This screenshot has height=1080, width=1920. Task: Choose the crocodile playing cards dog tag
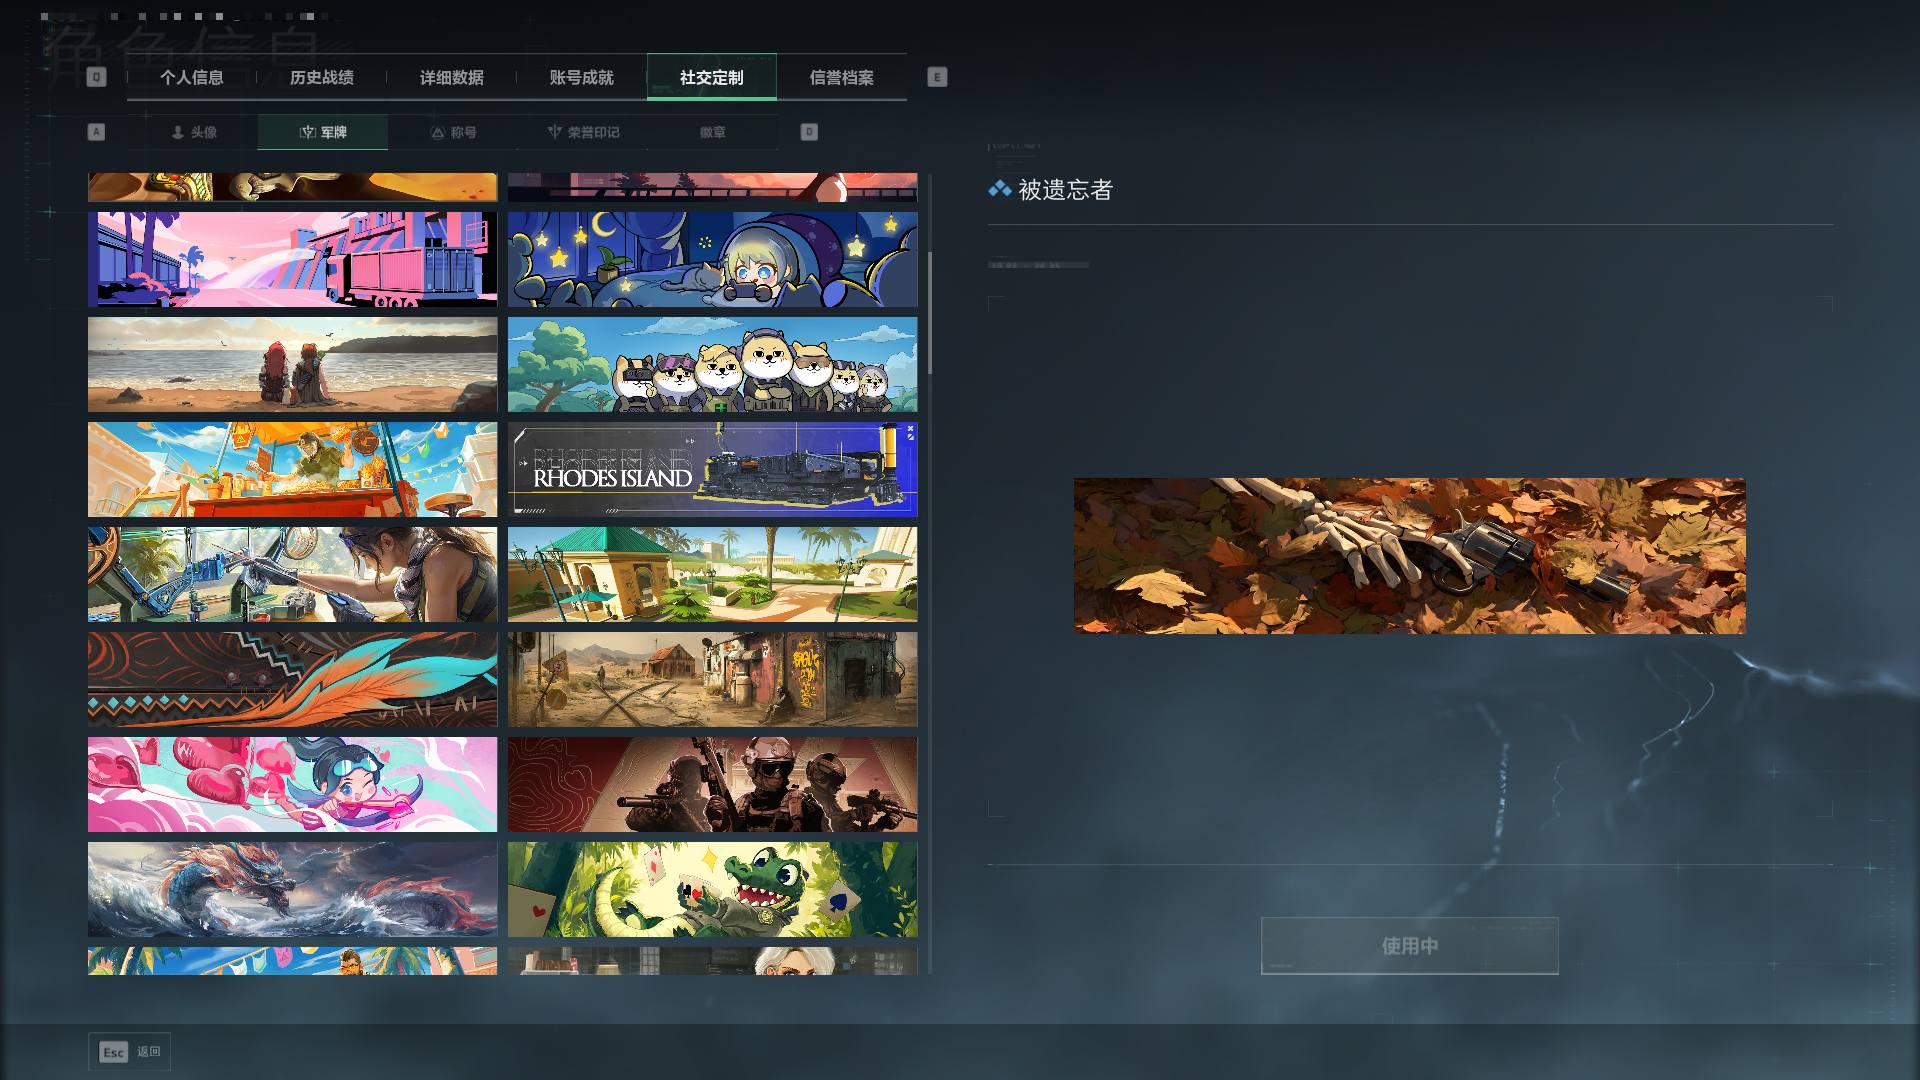tap(712, 889)
